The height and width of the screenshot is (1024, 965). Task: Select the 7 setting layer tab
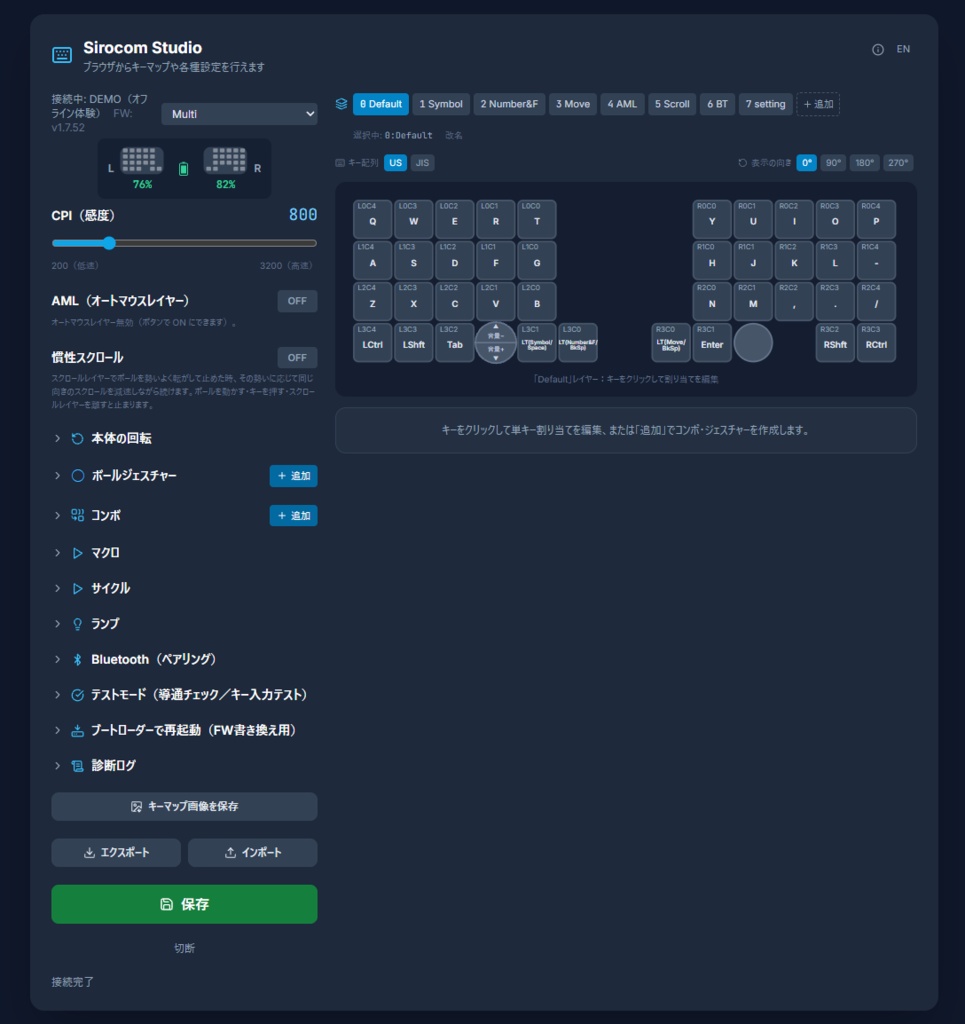(x=765, y=104)
